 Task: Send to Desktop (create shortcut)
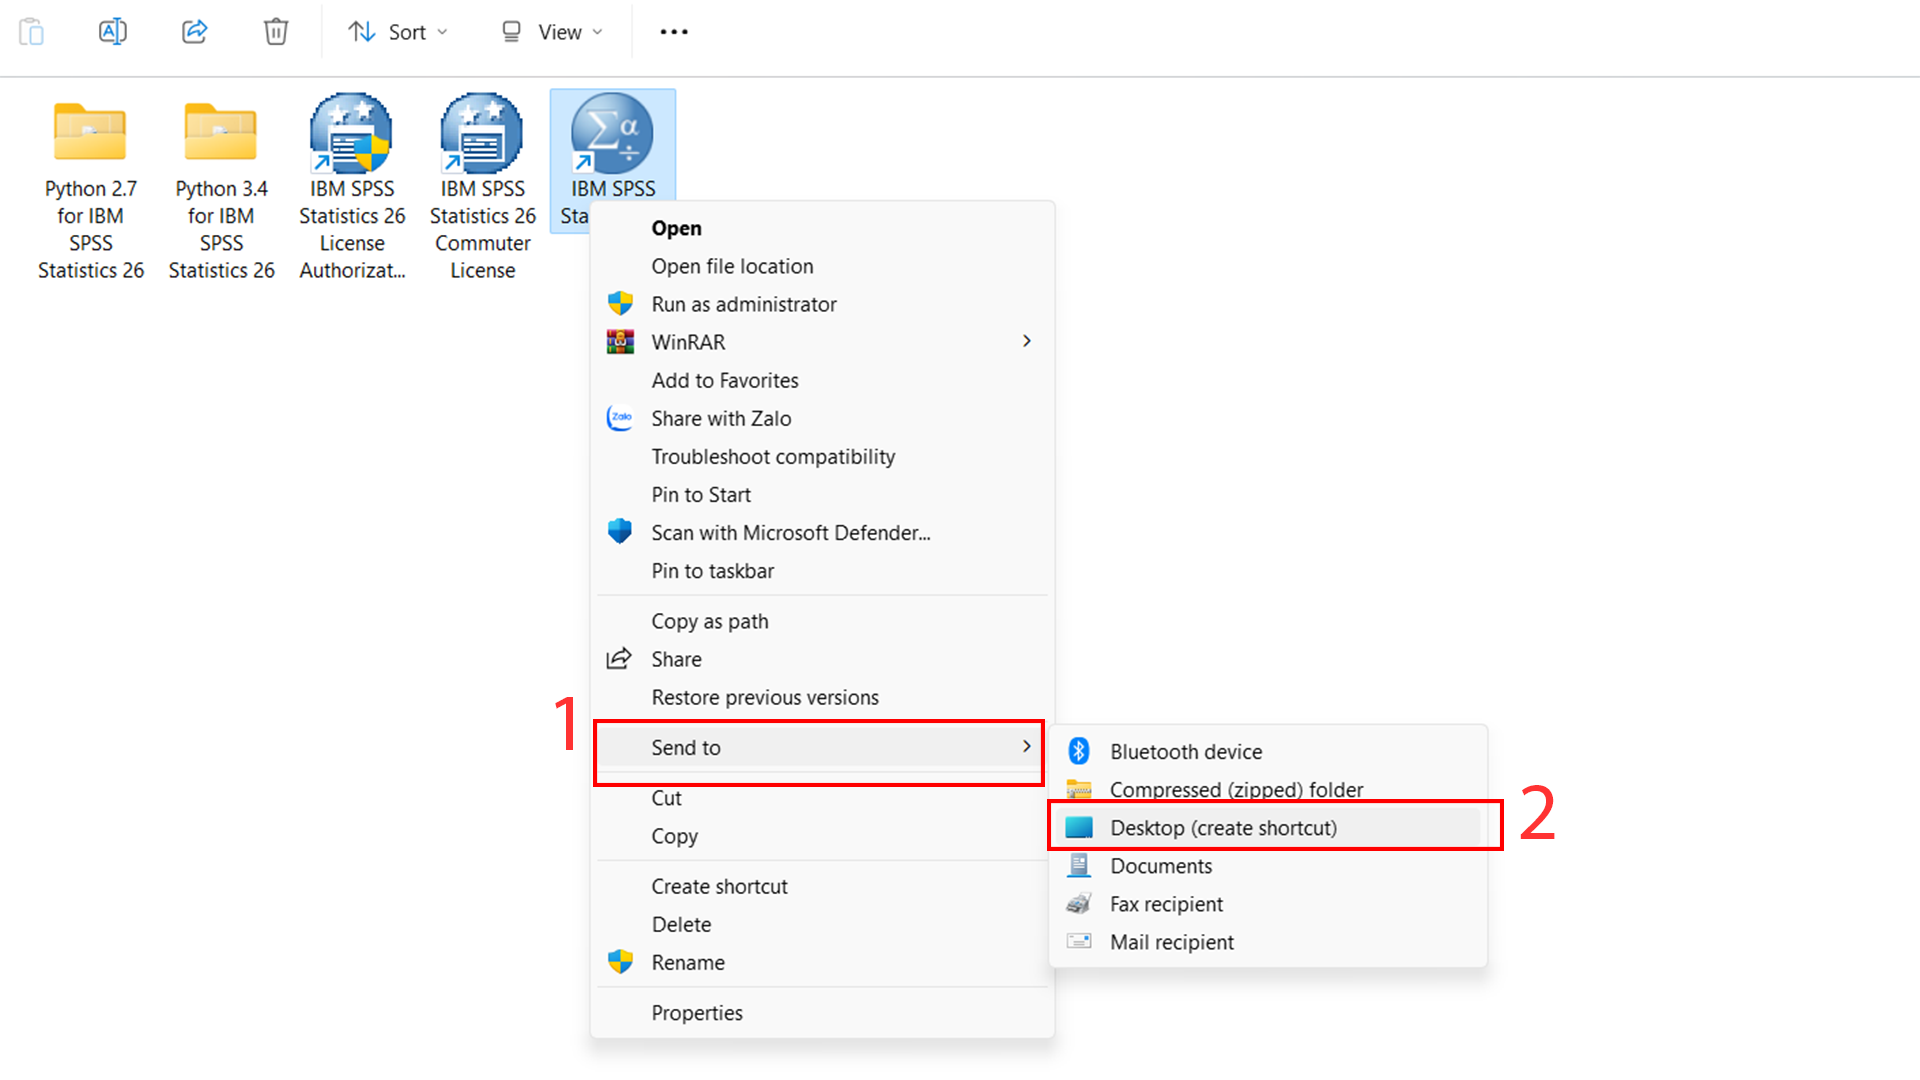(x=1268, y=828)
